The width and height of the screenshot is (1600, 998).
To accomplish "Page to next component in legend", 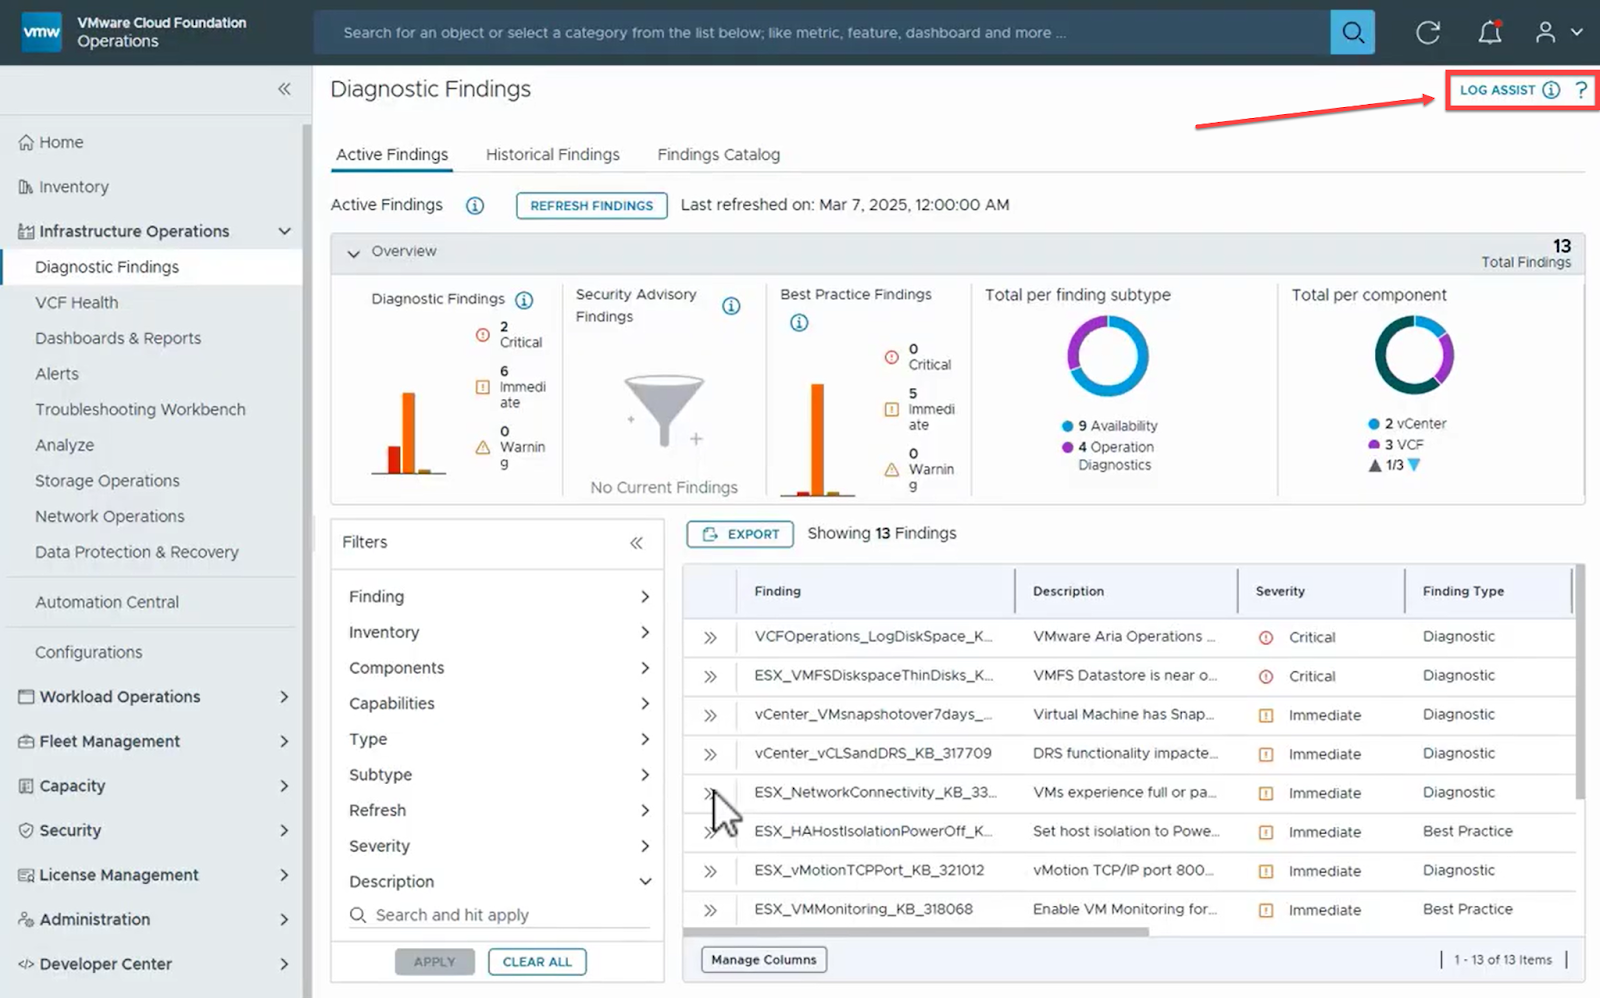I will (1414, 466).
